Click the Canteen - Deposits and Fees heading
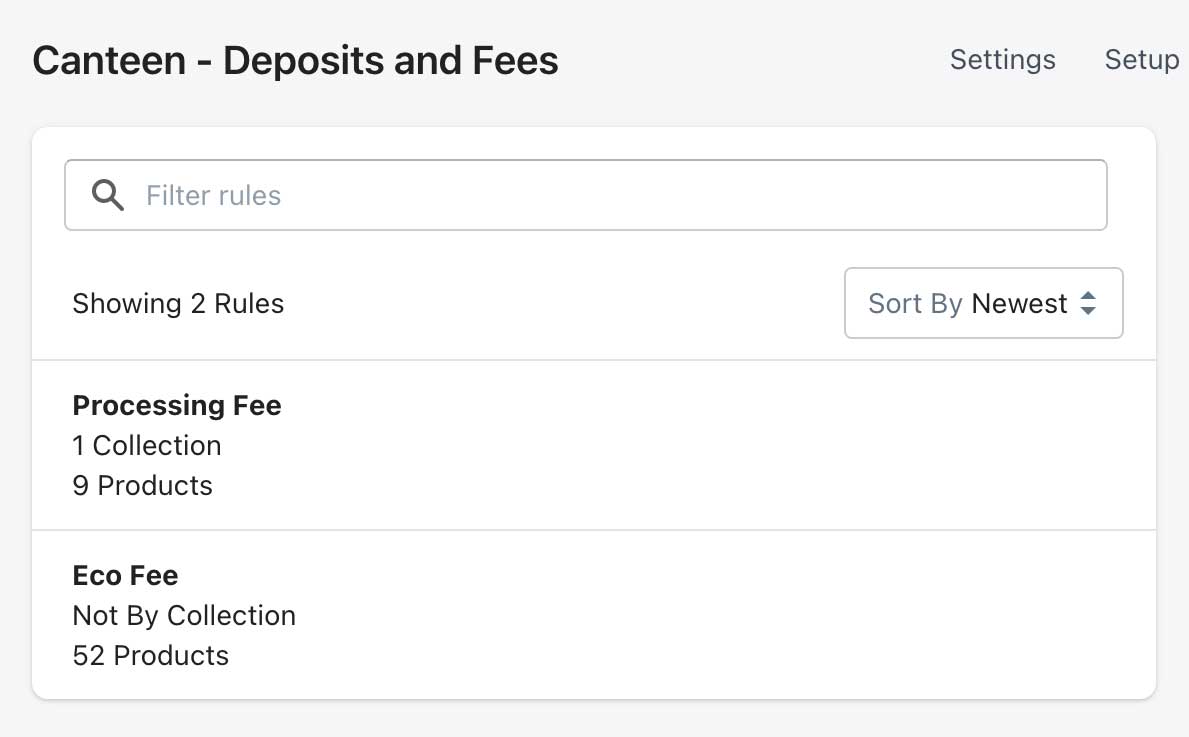1189x737 pixels. point(295,60)
